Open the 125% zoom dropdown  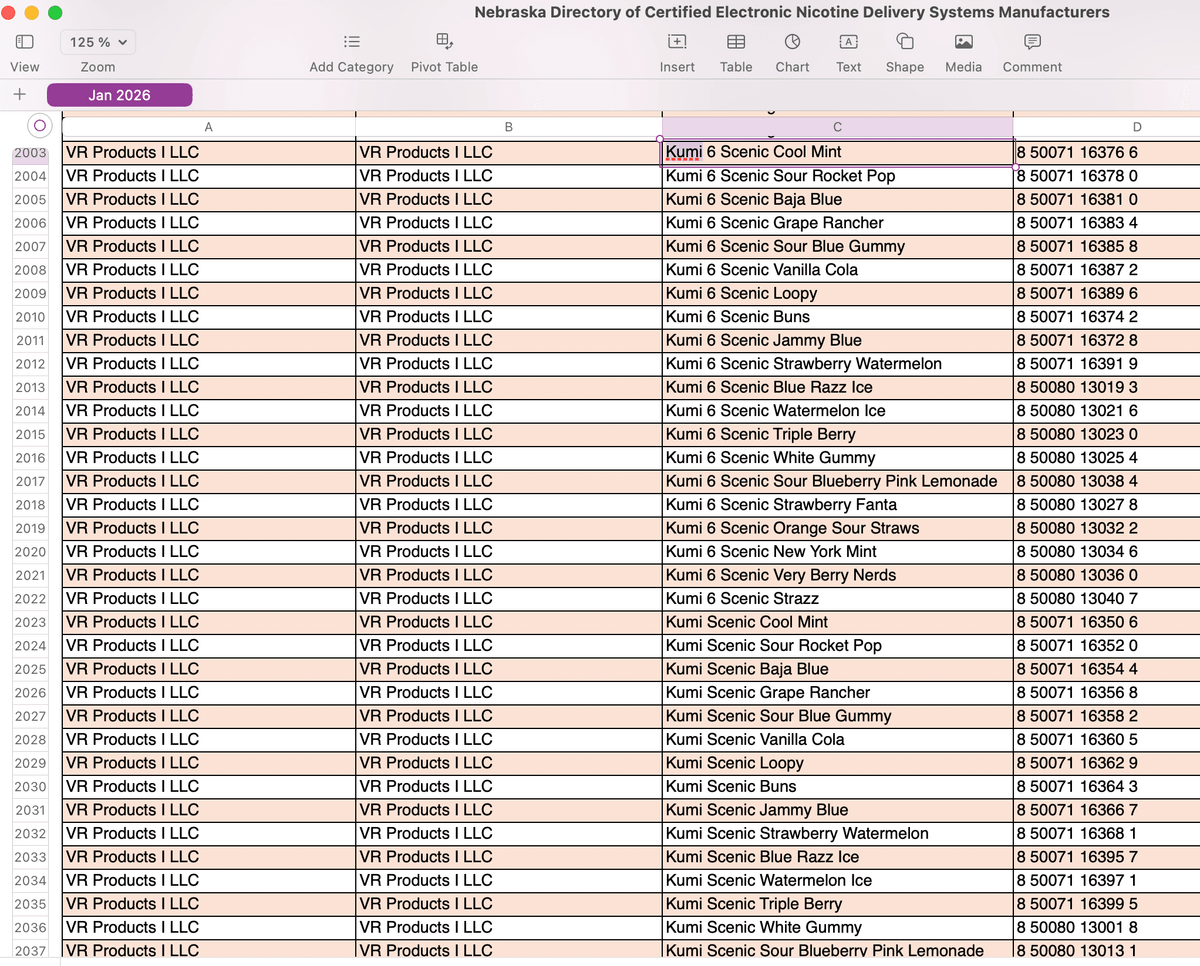(x=98, y=42)
